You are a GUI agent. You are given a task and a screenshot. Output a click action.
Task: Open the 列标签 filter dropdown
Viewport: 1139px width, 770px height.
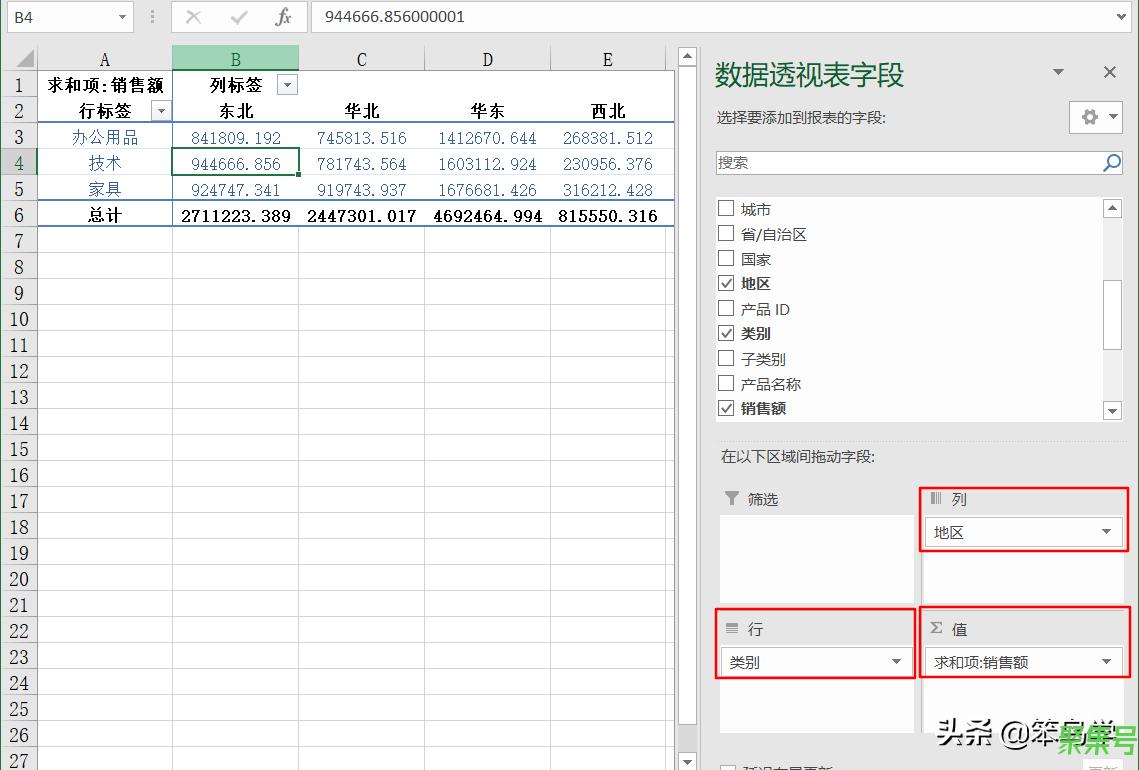coord(287,86)
